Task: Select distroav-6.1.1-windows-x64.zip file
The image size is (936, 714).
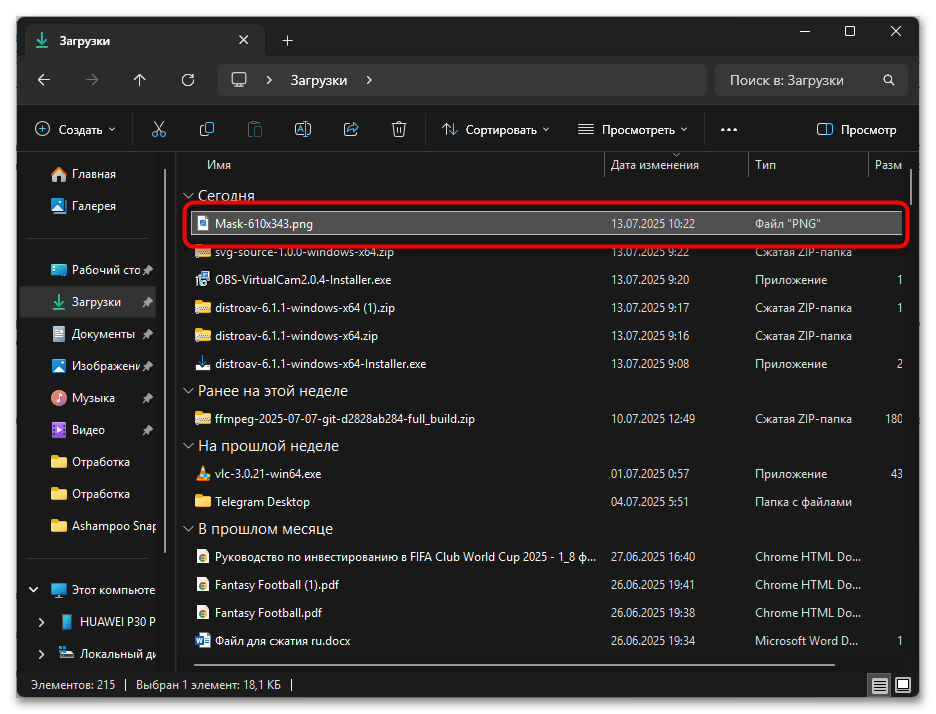Action: pyautogui.click(x=546, y=336)
